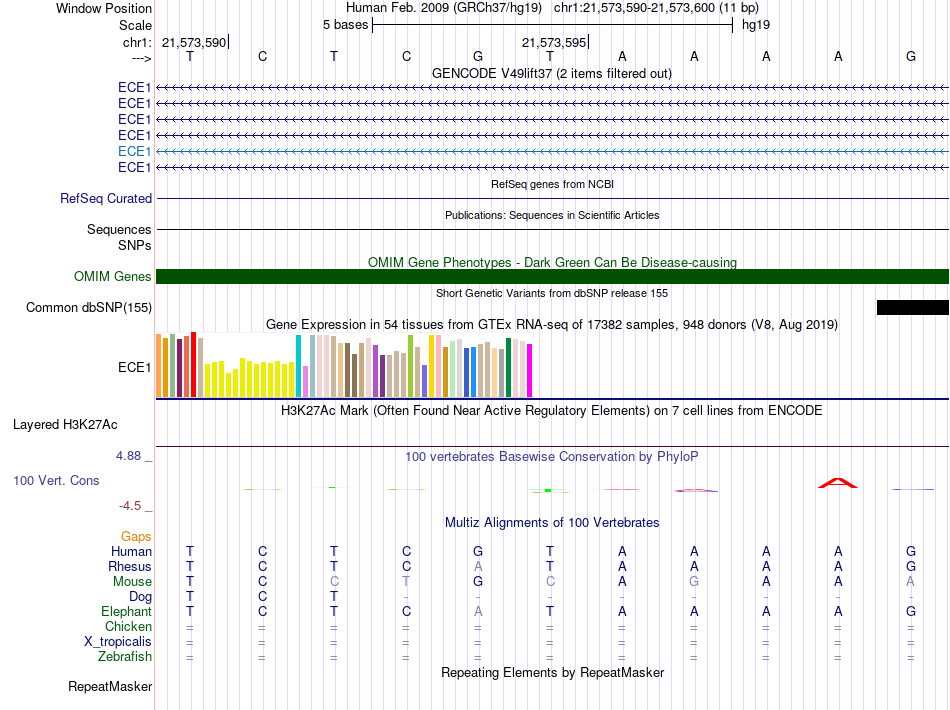Open the RefSeq Curated track label
Image resolution: width=950 pixels, height=710 pixels.
click(x=106, y=198)
